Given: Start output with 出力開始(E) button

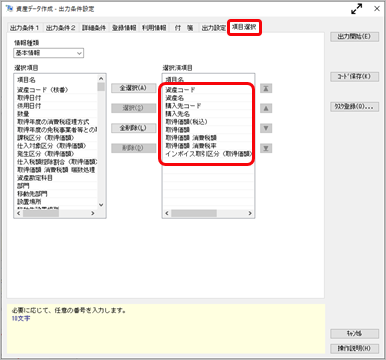Looking at the screenshot, I should click(x=354, y=37).
